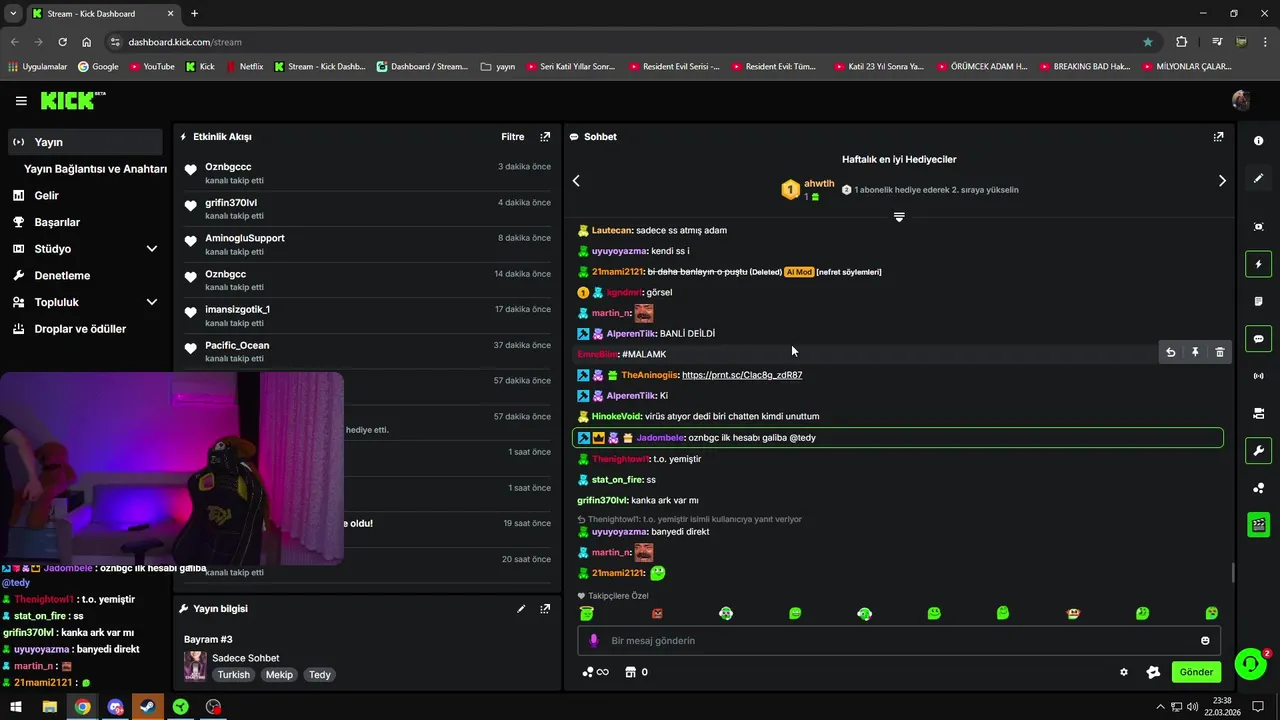Edit stream info with pencil in Yayın bilgisi

click(x=521, y=608)
